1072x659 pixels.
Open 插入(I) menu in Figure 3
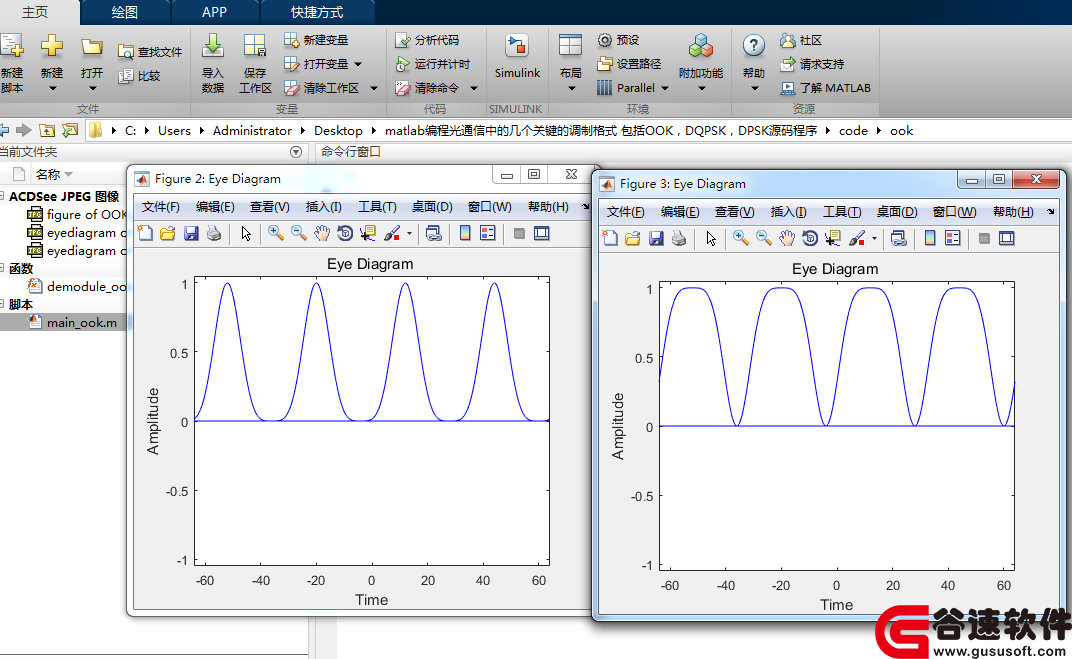pyautogui.click(x=788, y=212)
